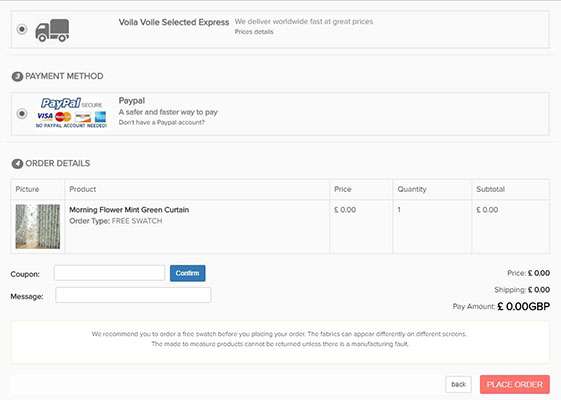Click the PayPal Secure logo

point(72,103)
